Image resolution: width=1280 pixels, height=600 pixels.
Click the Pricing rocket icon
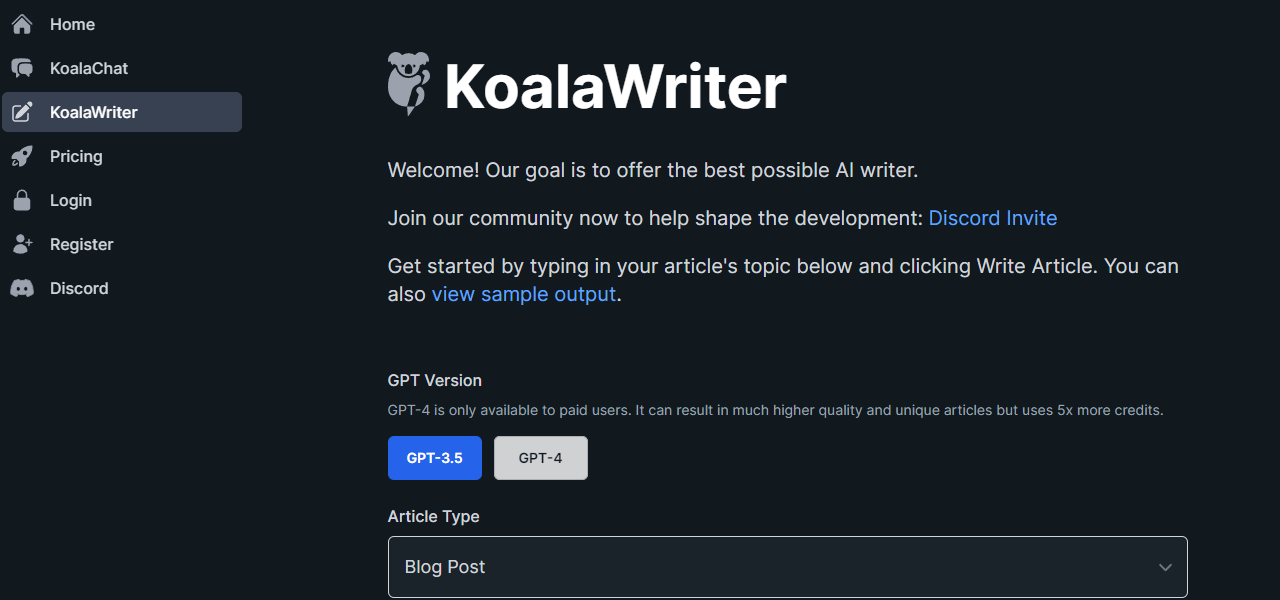pyautogui.click(x=22, y=156)
